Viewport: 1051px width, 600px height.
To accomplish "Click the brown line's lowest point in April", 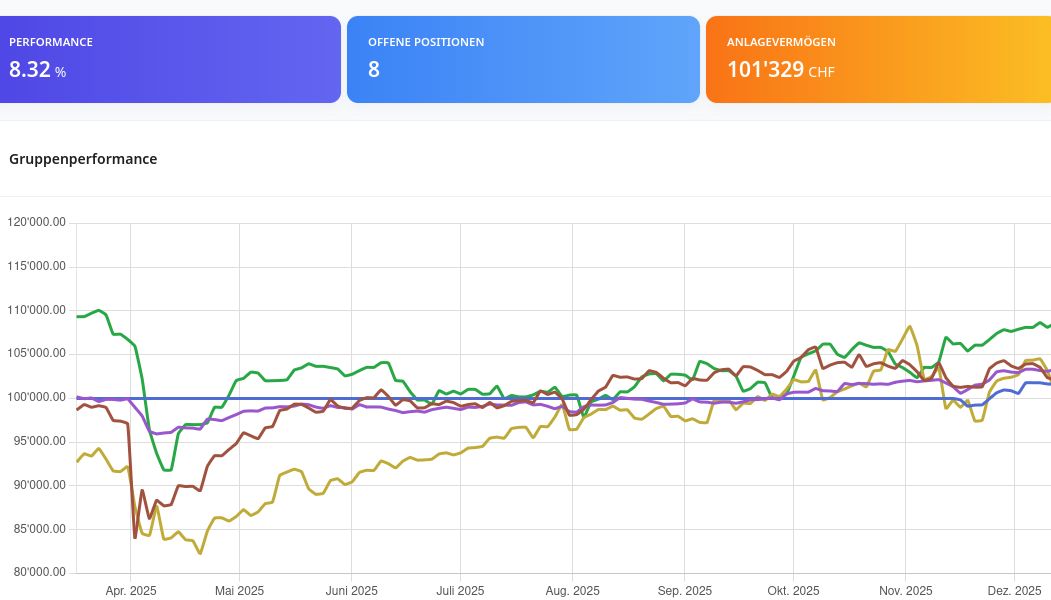I will pos(135,538).
